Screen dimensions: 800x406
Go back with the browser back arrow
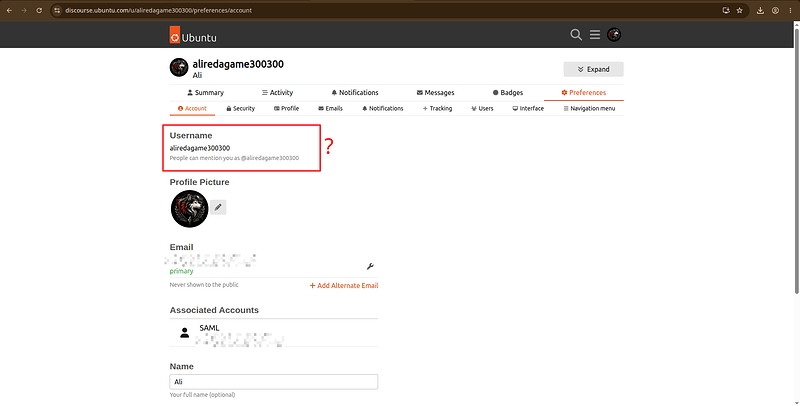9,10
